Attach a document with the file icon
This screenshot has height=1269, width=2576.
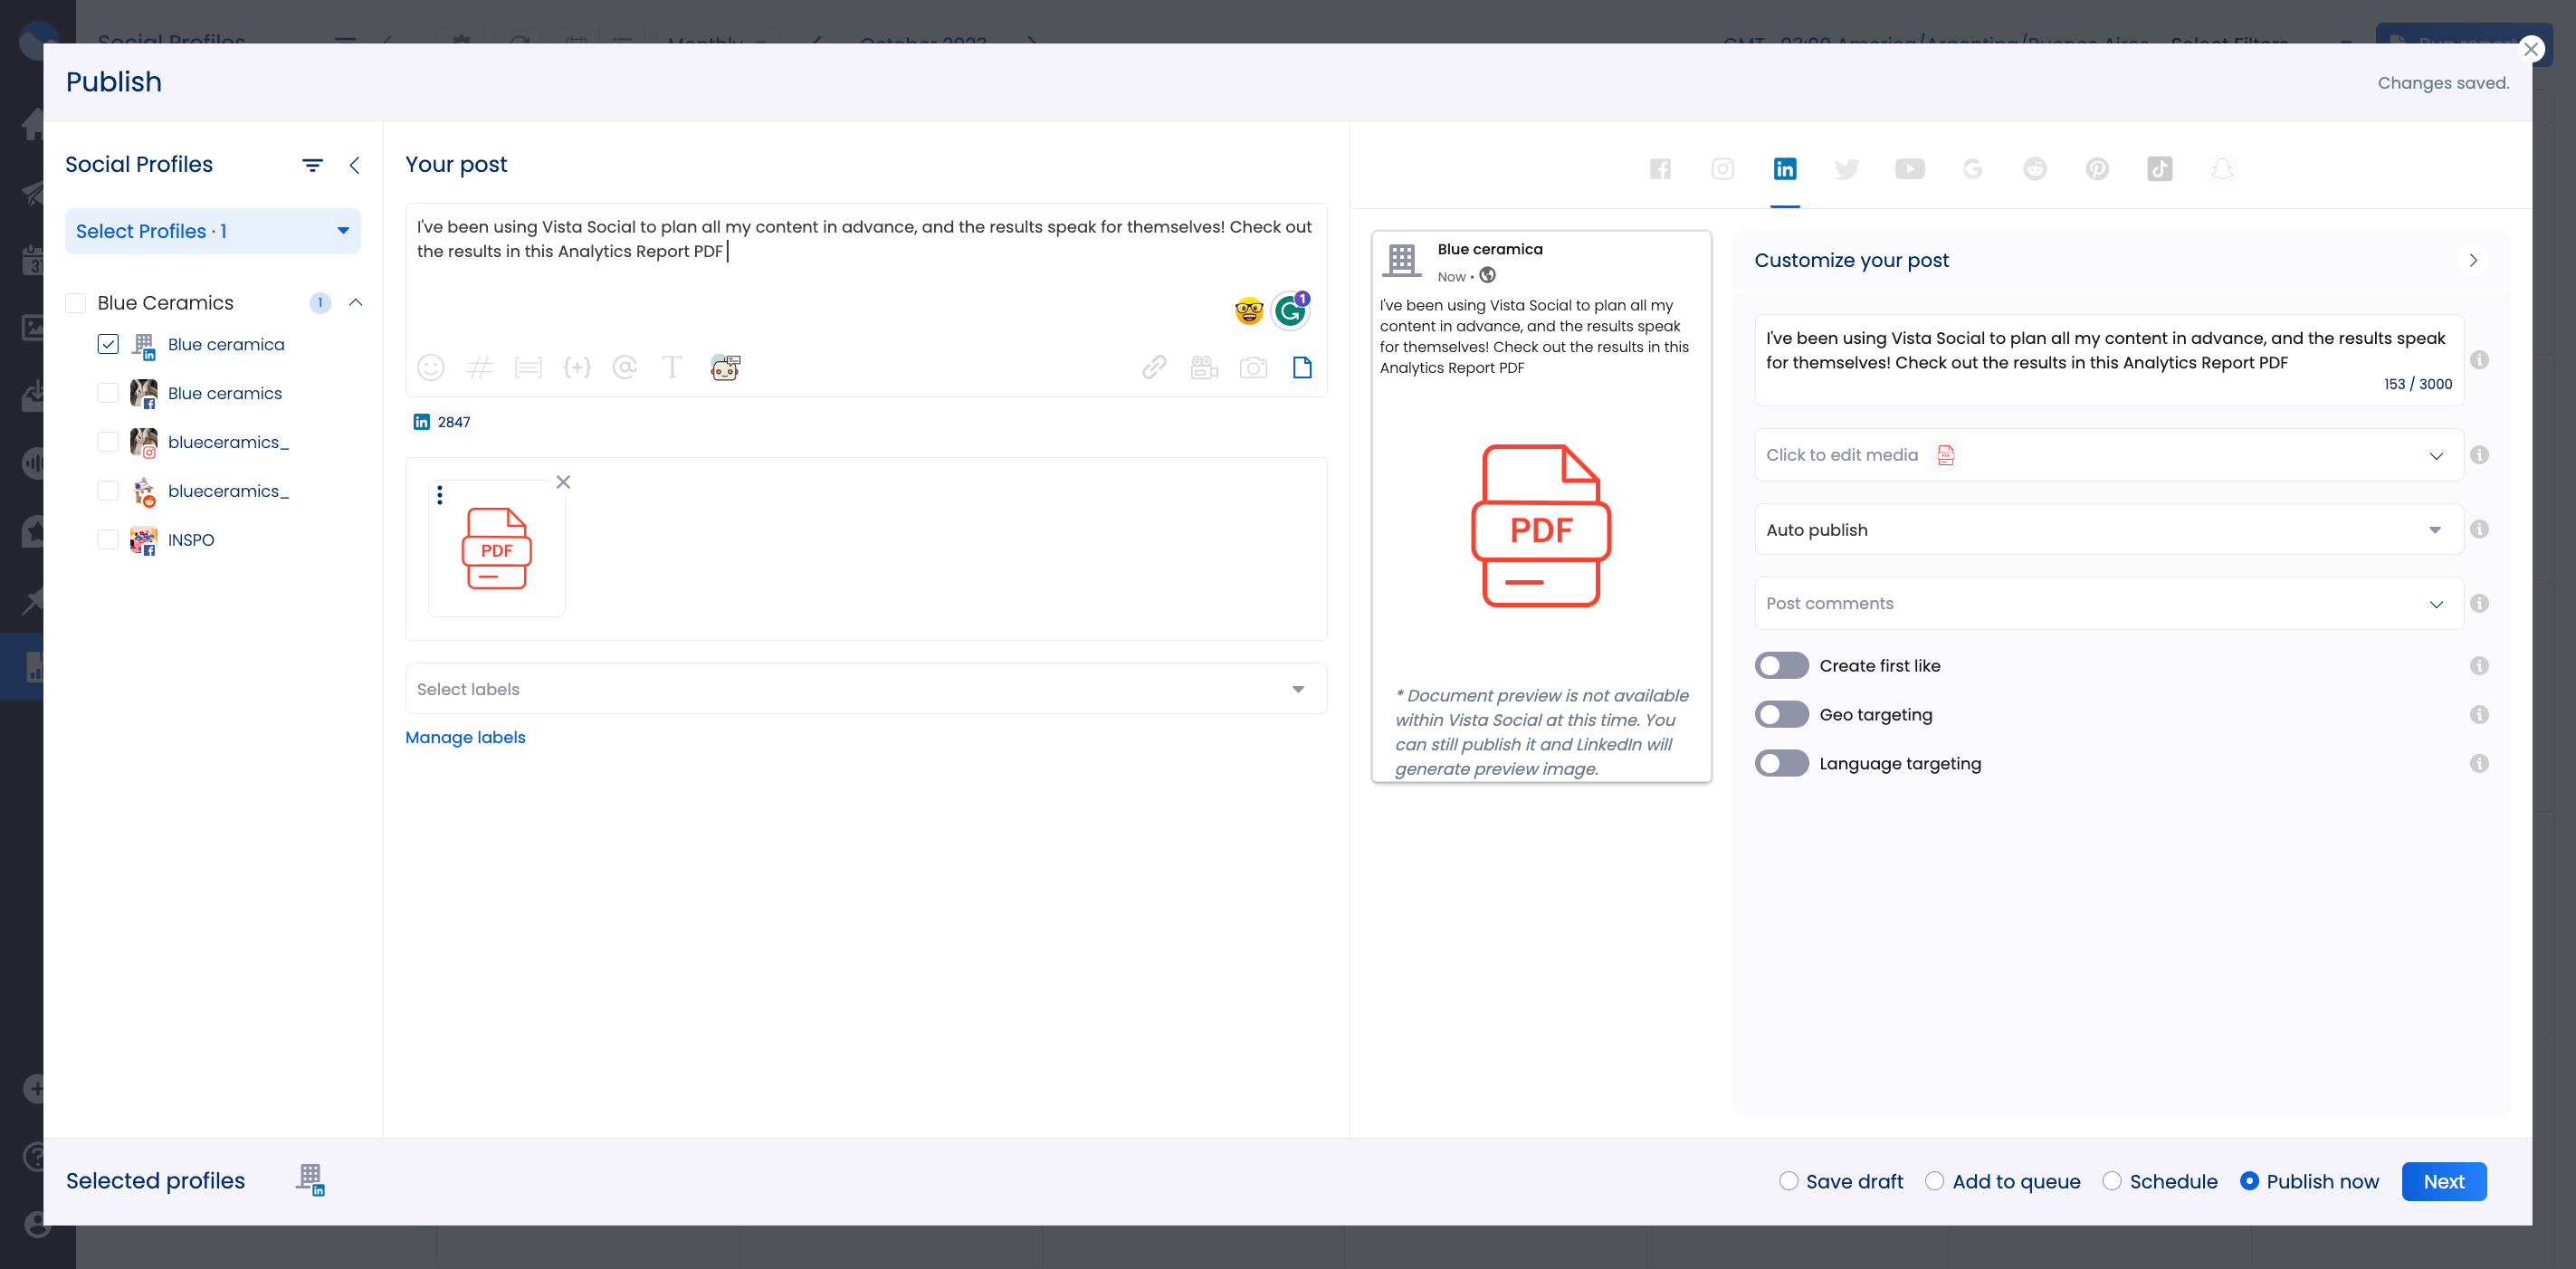(x=1302, y=368)
